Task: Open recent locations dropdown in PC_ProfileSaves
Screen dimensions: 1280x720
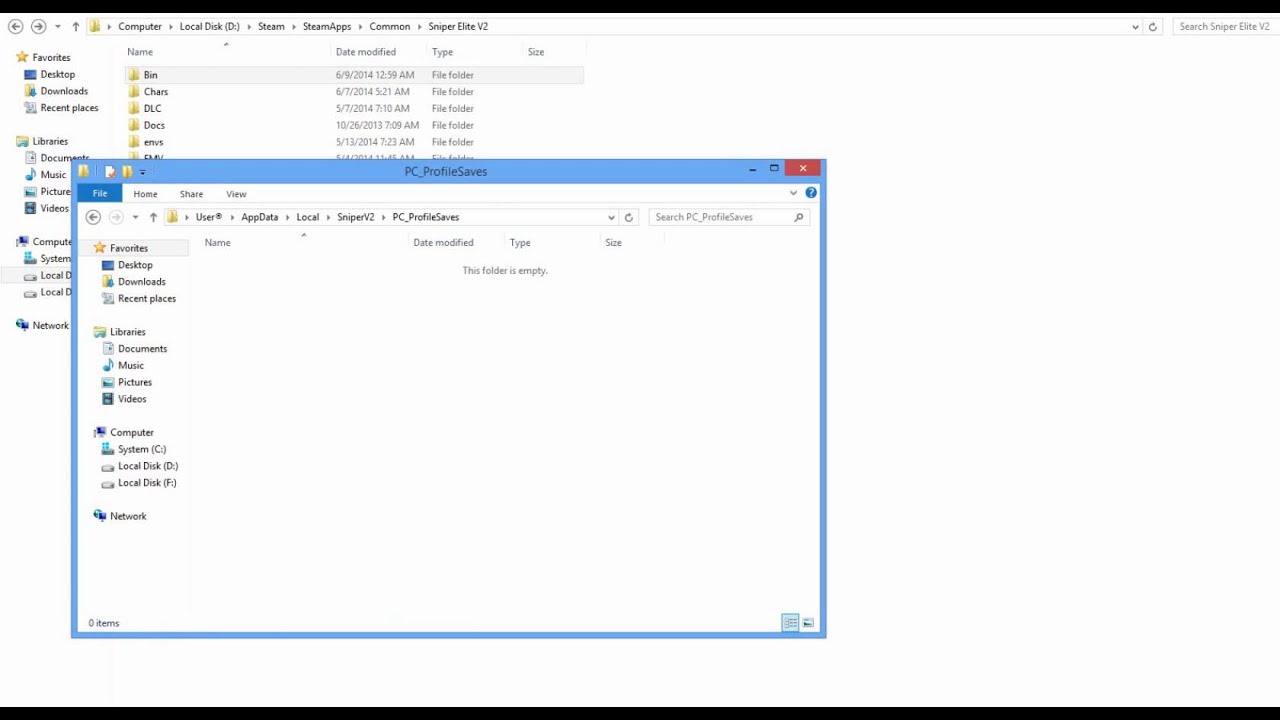Action: (135, 217)
